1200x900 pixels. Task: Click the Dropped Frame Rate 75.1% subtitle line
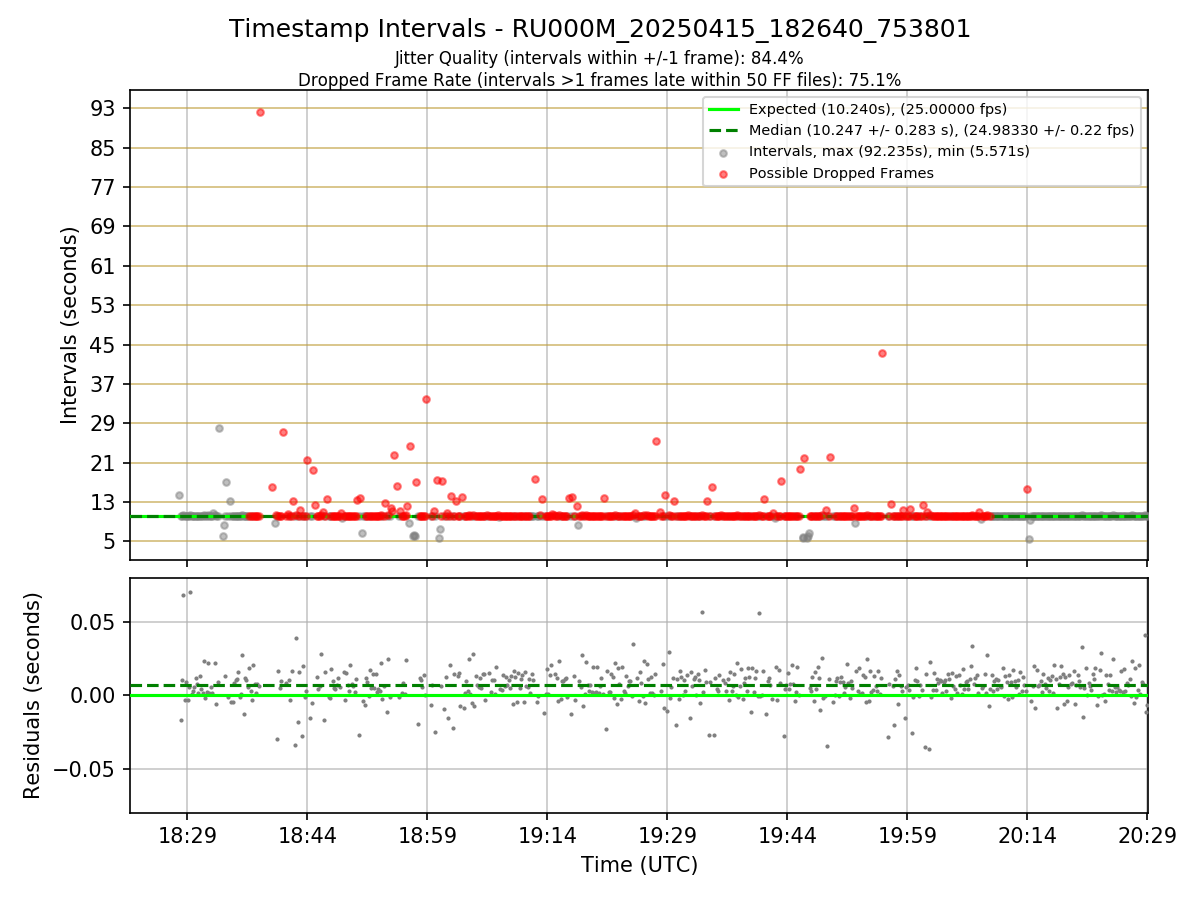pos(599,79)
